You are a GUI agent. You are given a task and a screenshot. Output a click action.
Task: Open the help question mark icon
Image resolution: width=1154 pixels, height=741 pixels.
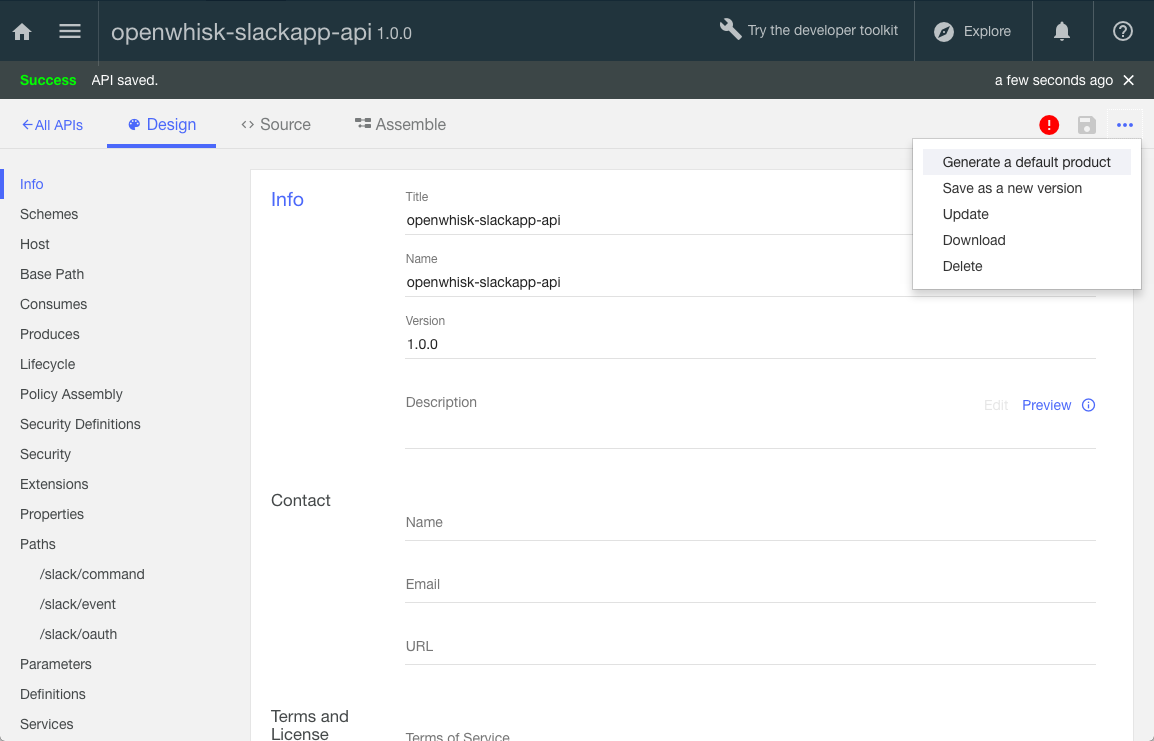(x=1122, y=31)
